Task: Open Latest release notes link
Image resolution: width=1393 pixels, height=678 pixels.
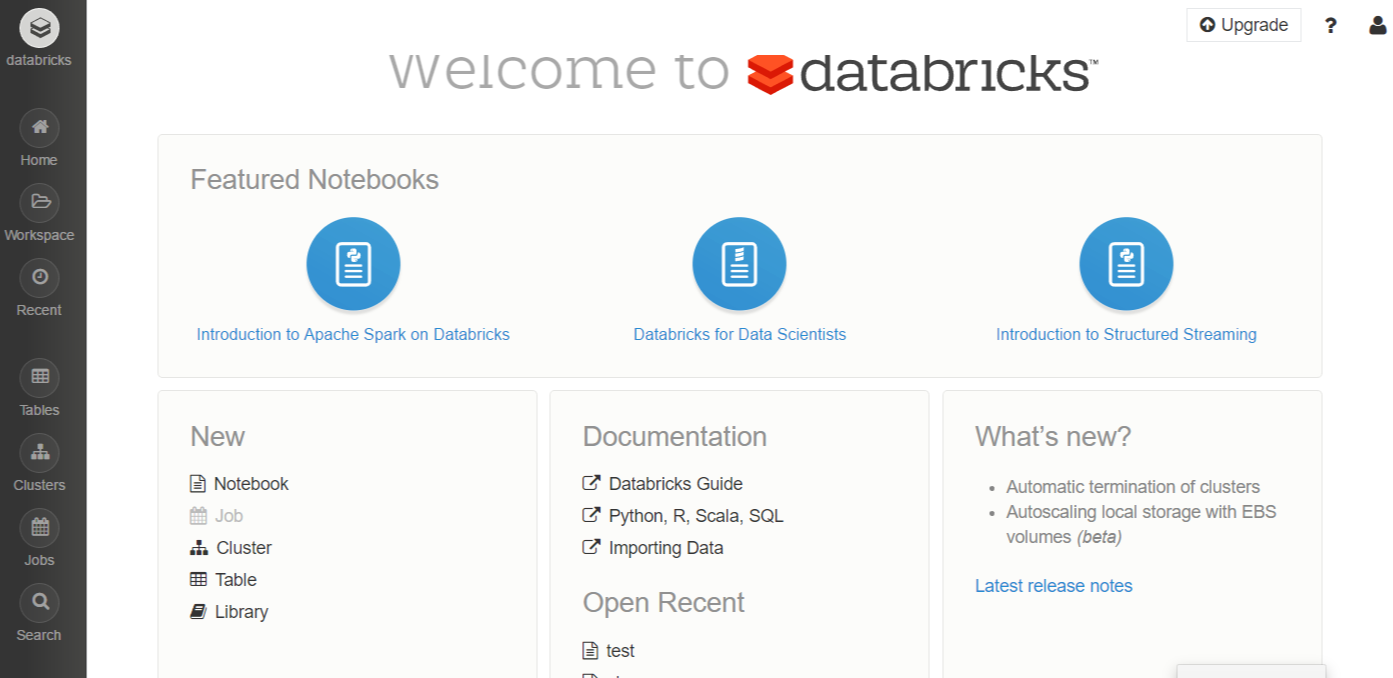Action: coord(1054,586)
